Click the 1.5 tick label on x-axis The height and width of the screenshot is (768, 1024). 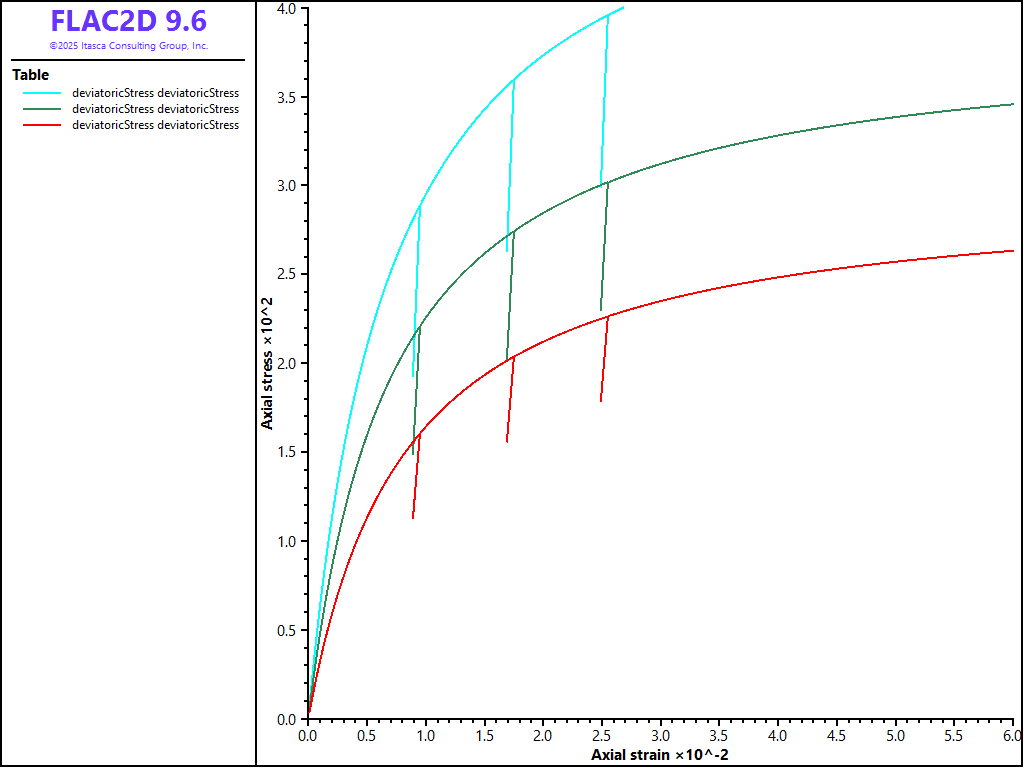(484, 735)
